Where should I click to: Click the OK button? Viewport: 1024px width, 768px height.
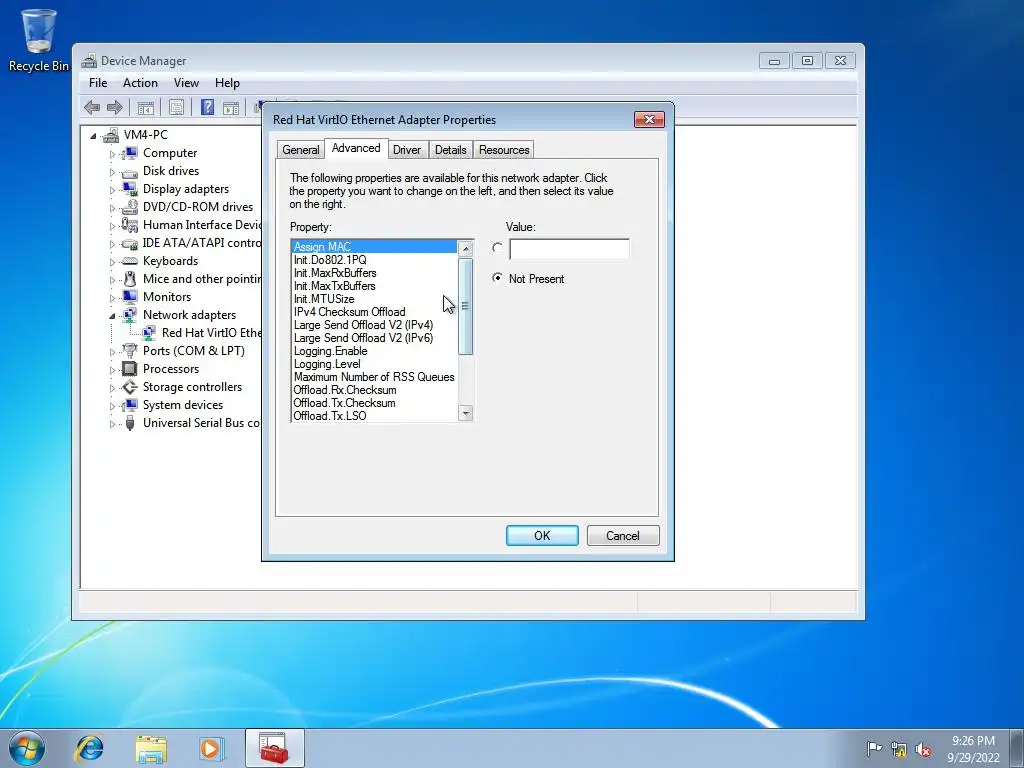point(542,536)
